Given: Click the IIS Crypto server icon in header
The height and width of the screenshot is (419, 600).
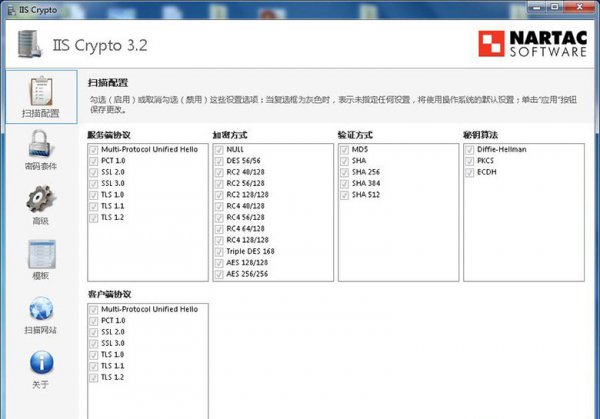Looking at the screenshot, I should click(29, 44).
